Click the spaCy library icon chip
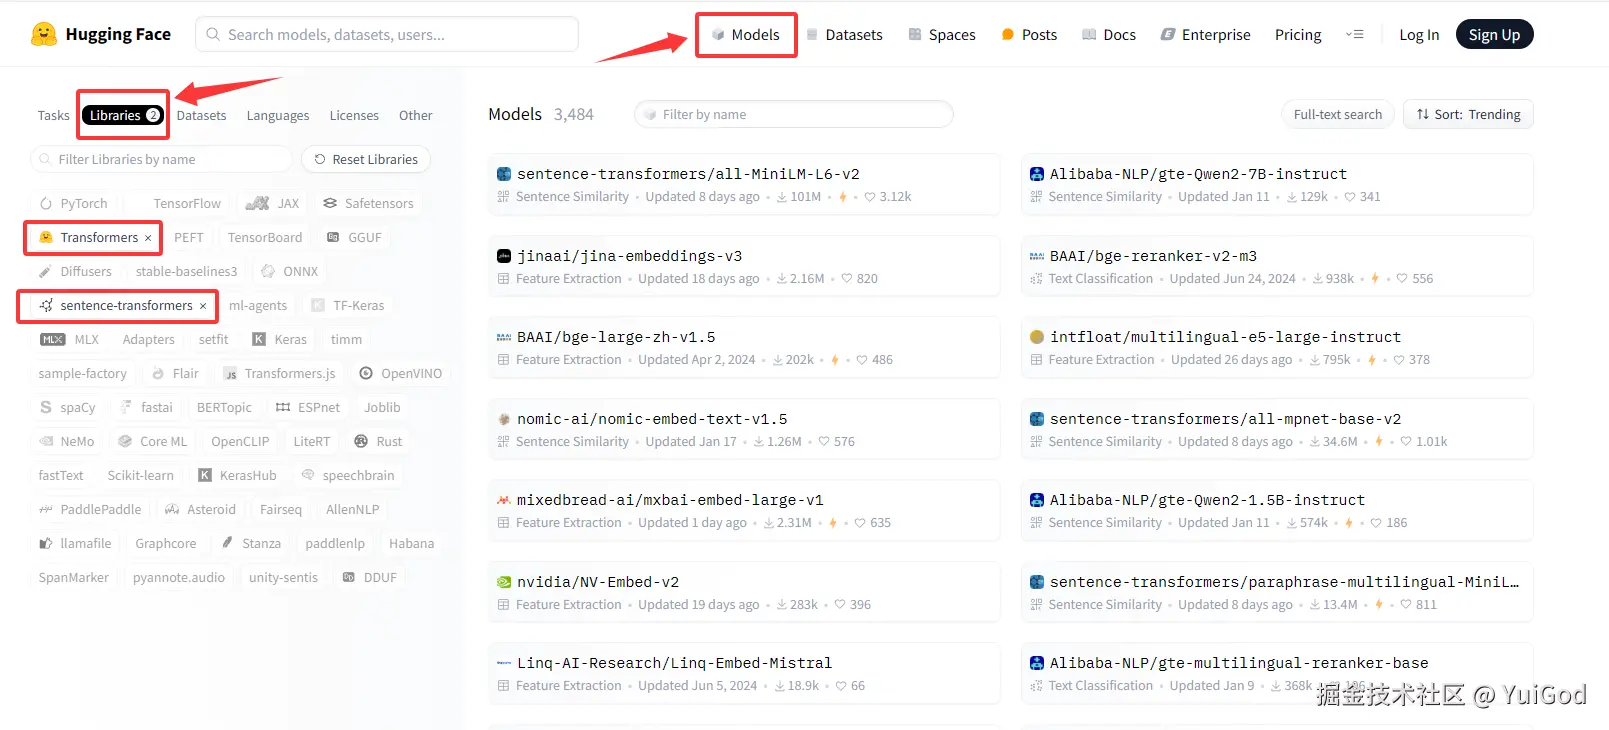 pyautogui.click(x=68, y=407)
